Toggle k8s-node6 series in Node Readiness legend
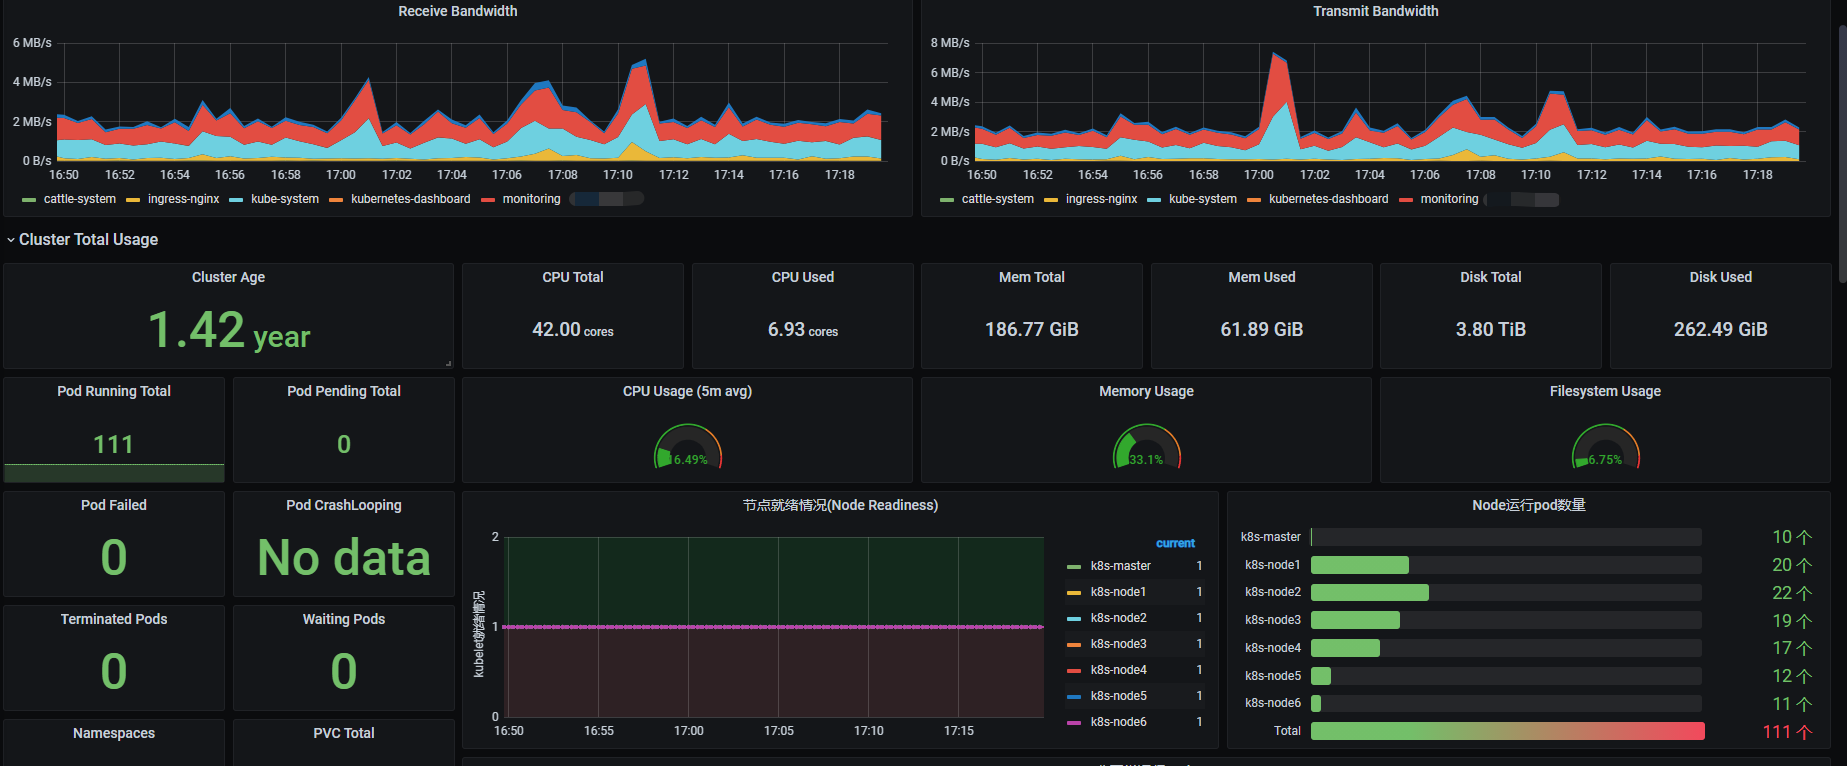The height and width of the screenshot is (766, 1847). pyautogui.click(x=1118, y=722)
